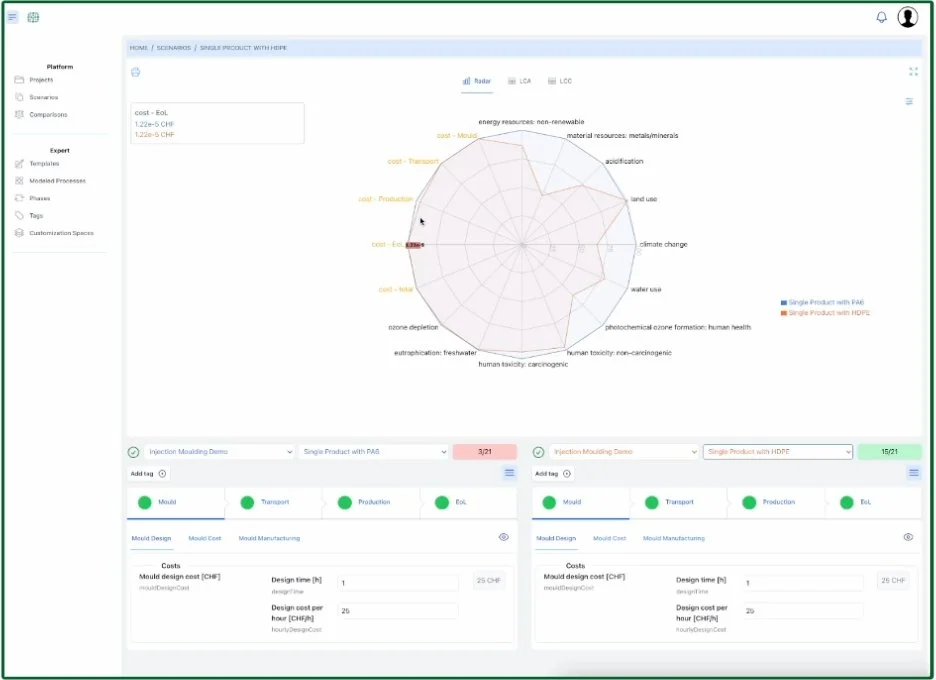
Task: Edit the left Design cost per hour field
Action: [398, 611]
